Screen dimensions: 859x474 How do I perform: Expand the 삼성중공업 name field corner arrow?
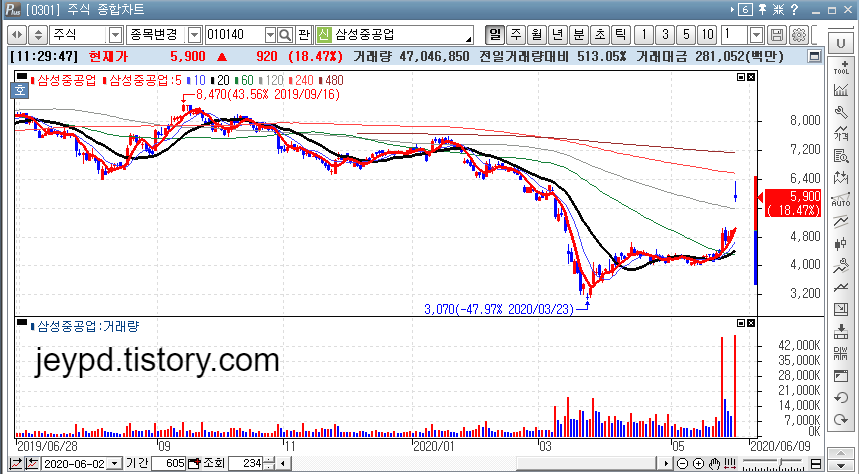click(x=468, y=39)
